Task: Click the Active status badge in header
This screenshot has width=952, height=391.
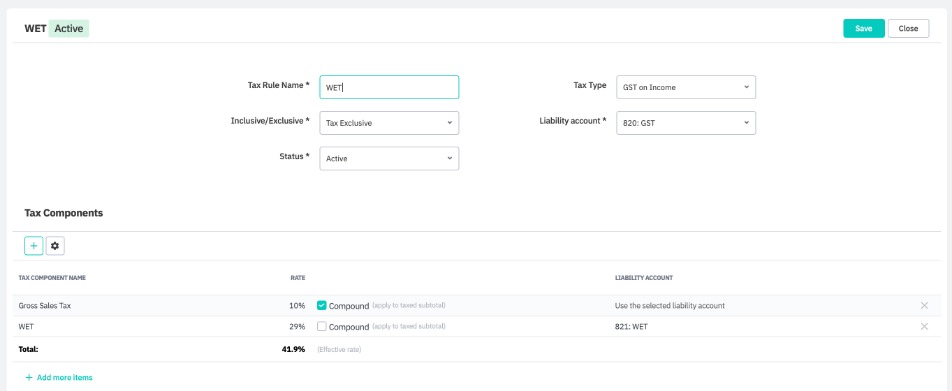Action: tap(69, 29)
